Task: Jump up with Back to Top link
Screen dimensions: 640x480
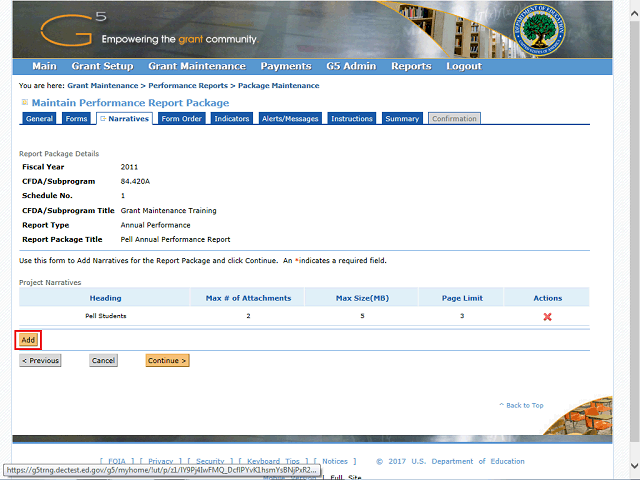Action: 521,405
